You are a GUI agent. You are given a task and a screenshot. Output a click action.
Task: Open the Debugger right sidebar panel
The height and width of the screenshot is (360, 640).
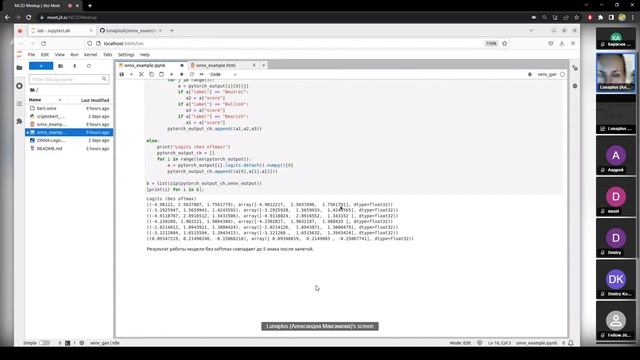pyautogui.click(x=575, y=86)
